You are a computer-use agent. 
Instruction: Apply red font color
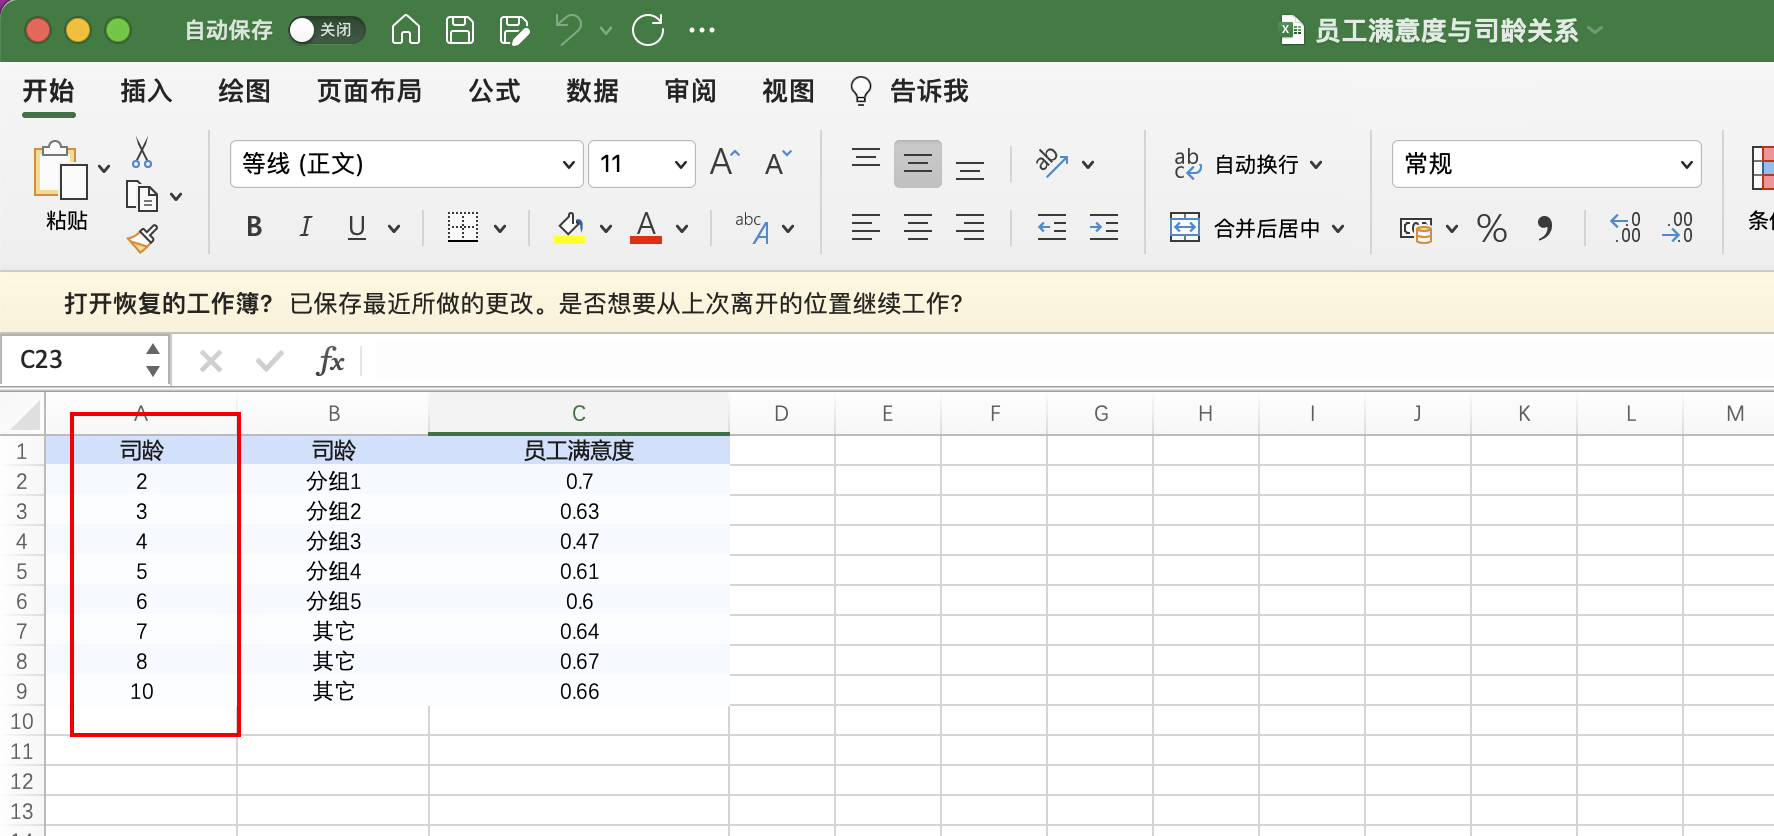[x=646, y=228]
